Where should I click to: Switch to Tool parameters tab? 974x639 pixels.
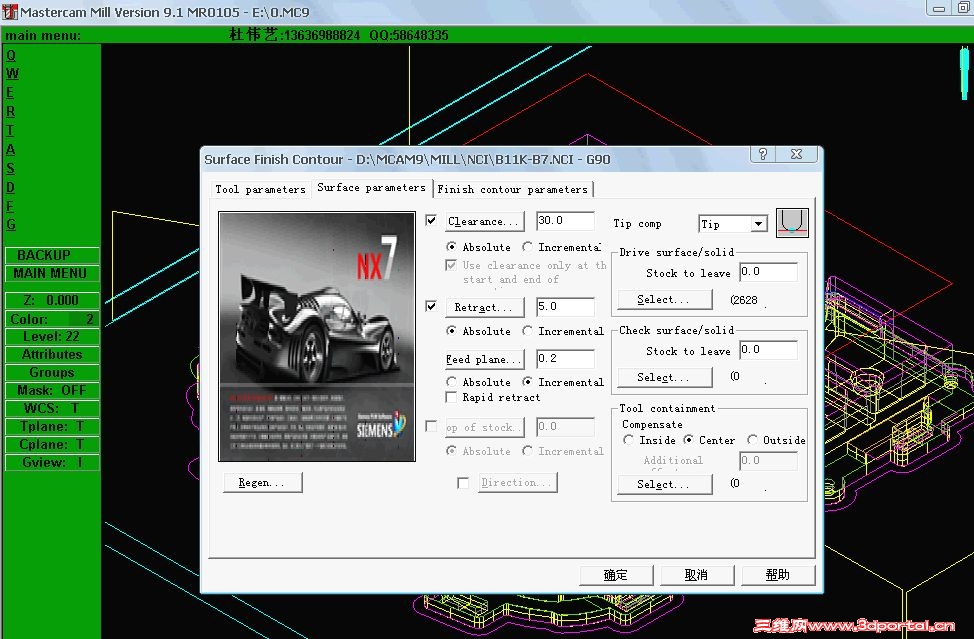coord(260,189)
